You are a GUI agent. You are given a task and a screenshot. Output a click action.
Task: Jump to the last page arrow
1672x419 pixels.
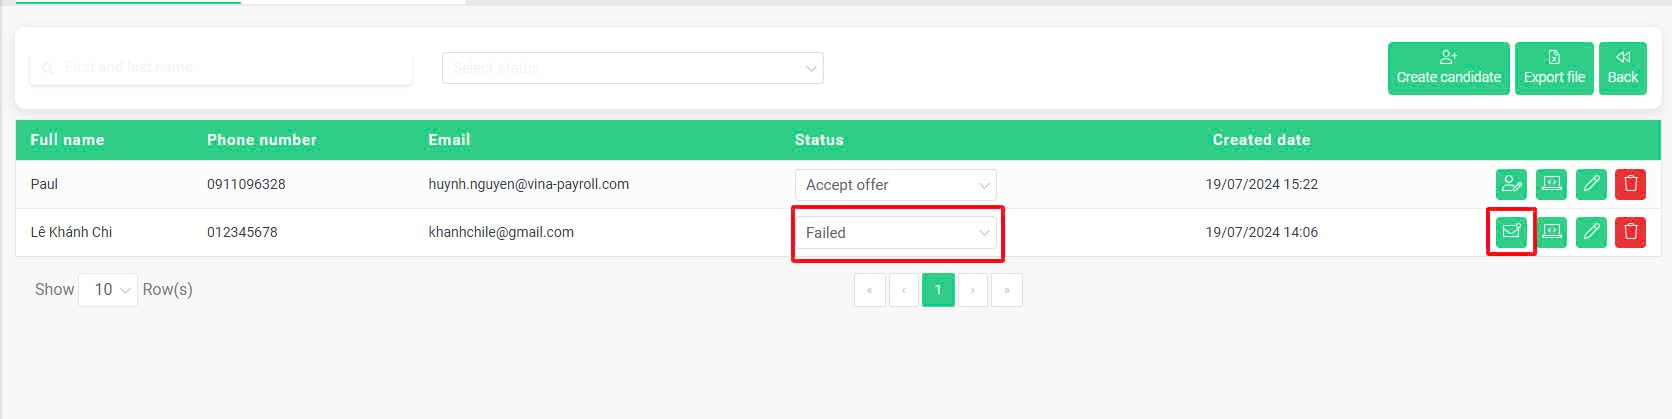pyautogui.click(x=1007, y=290)
